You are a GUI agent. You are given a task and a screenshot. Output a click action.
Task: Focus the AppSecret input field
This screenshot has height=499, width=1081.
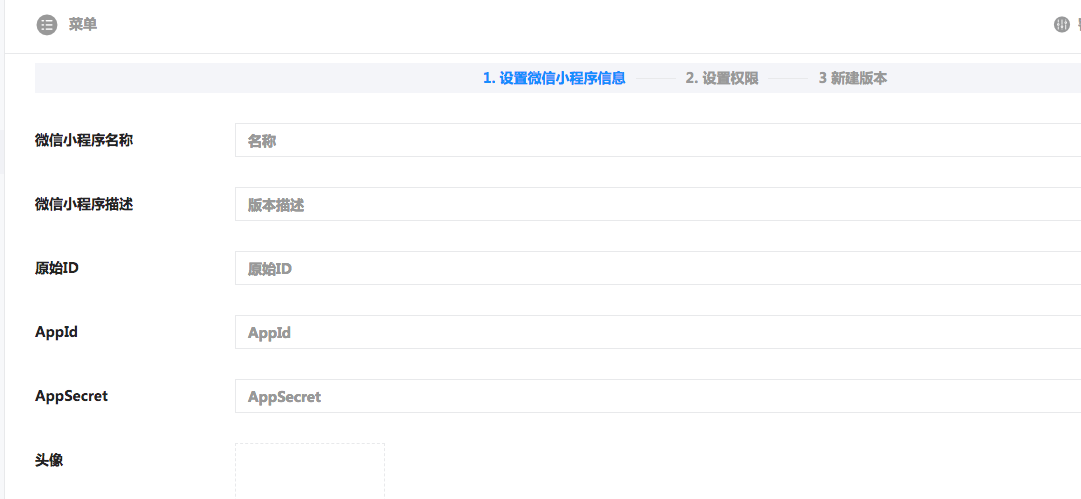[658, 396]
